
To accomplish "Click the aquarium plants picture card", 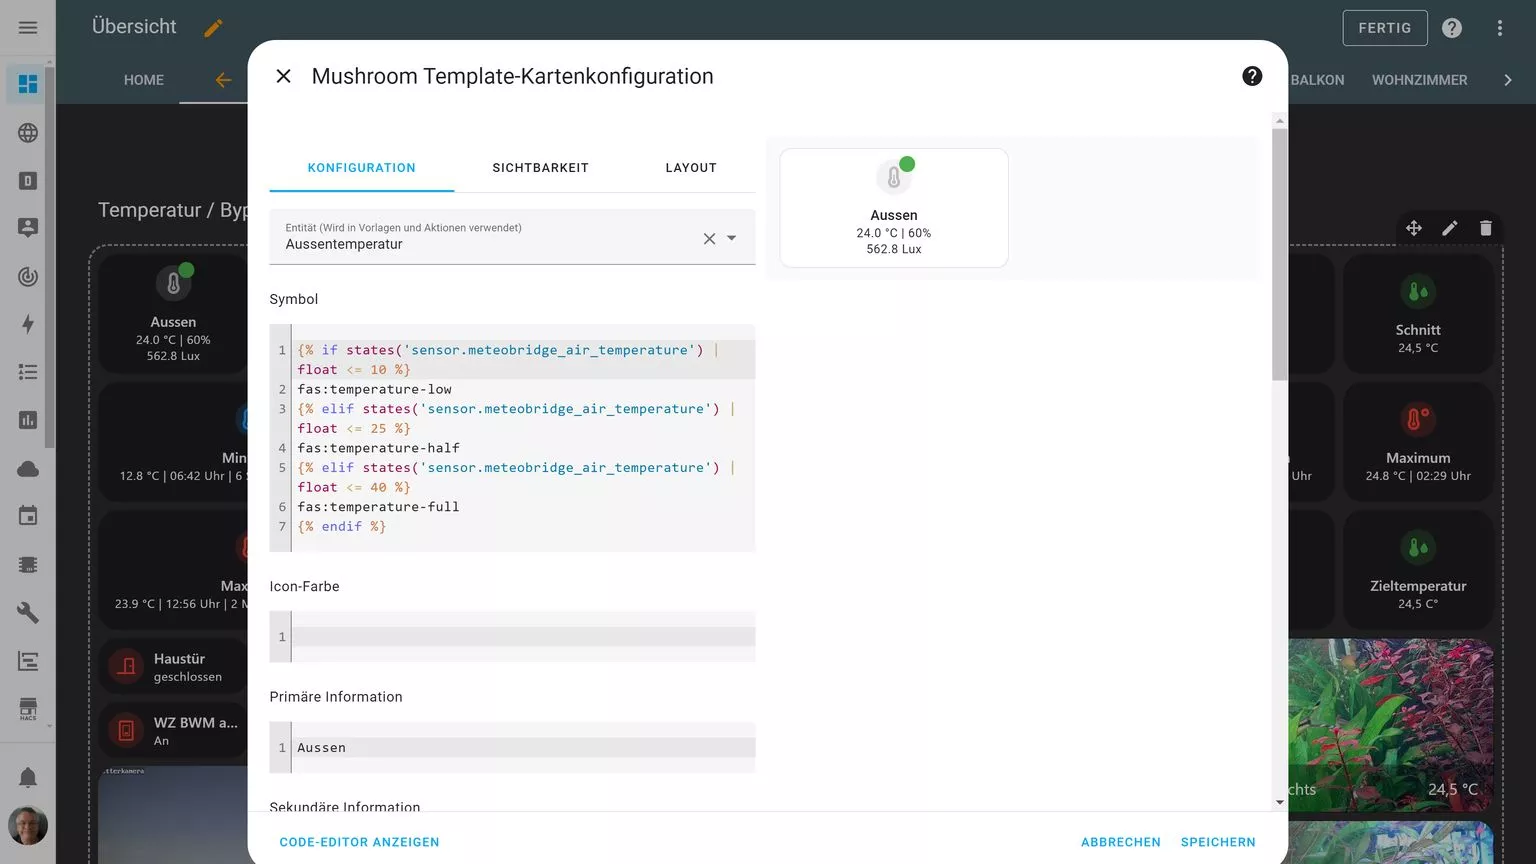I will (1390, 725).
